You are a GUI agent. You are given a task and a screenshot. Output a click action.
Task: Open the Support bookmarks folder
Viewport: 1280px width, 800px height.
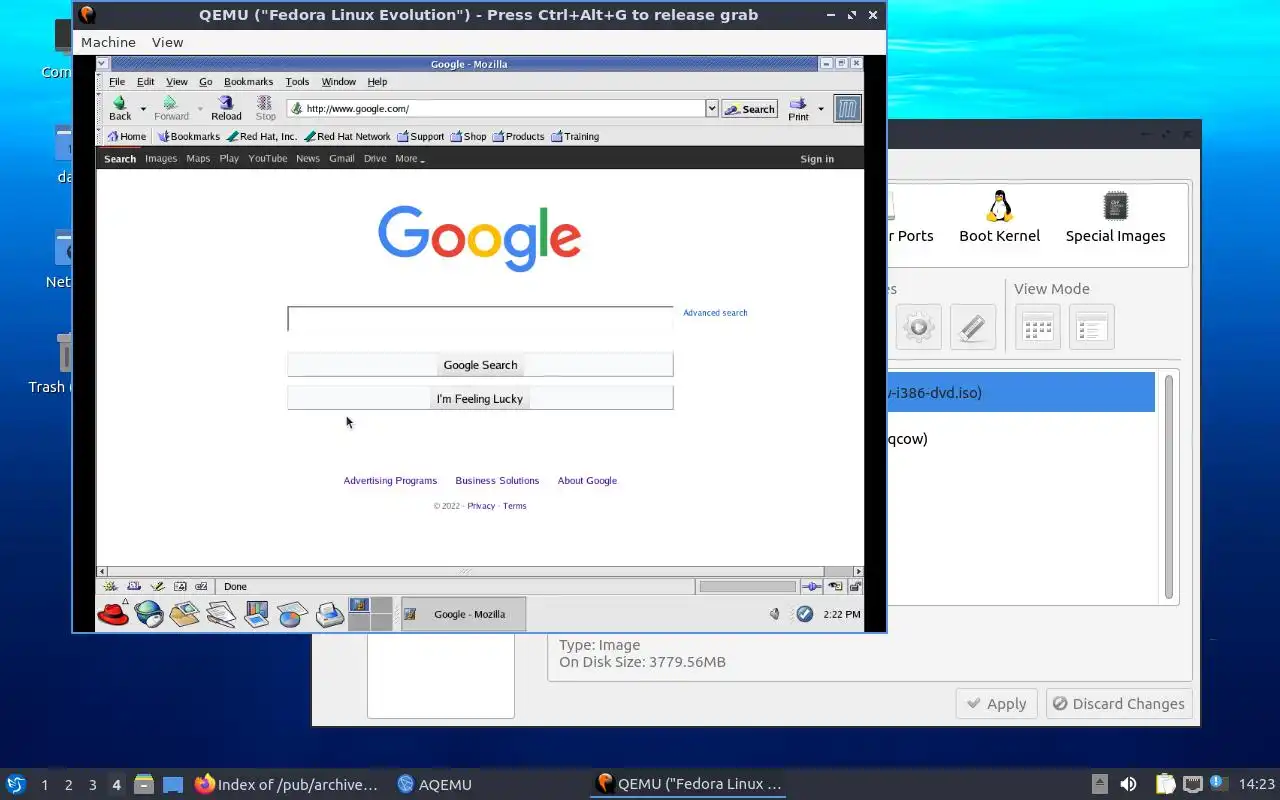(x=420, y=136)
